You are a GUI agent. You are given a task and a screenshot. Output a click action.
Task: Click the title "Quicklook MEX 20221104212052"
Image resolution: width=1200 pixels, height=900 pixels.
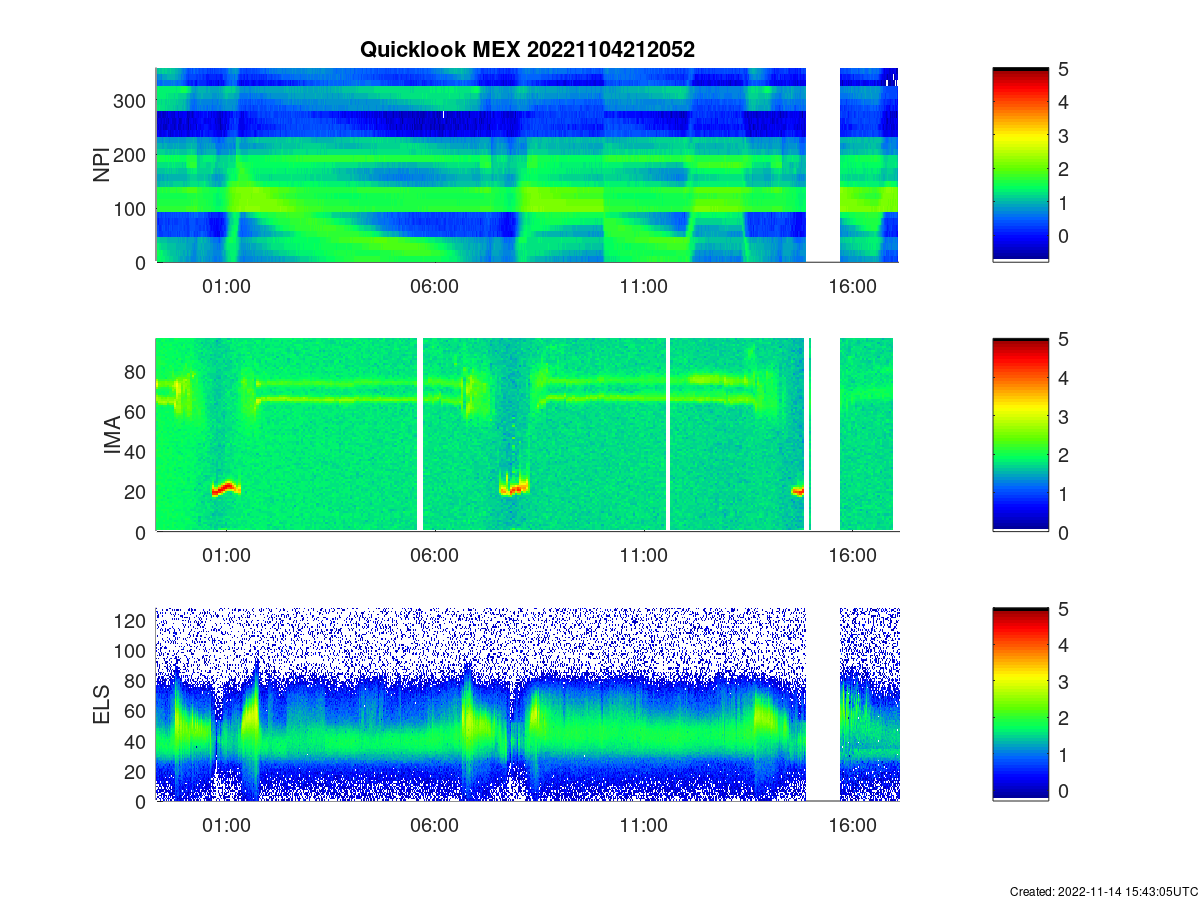click(527, 49)
